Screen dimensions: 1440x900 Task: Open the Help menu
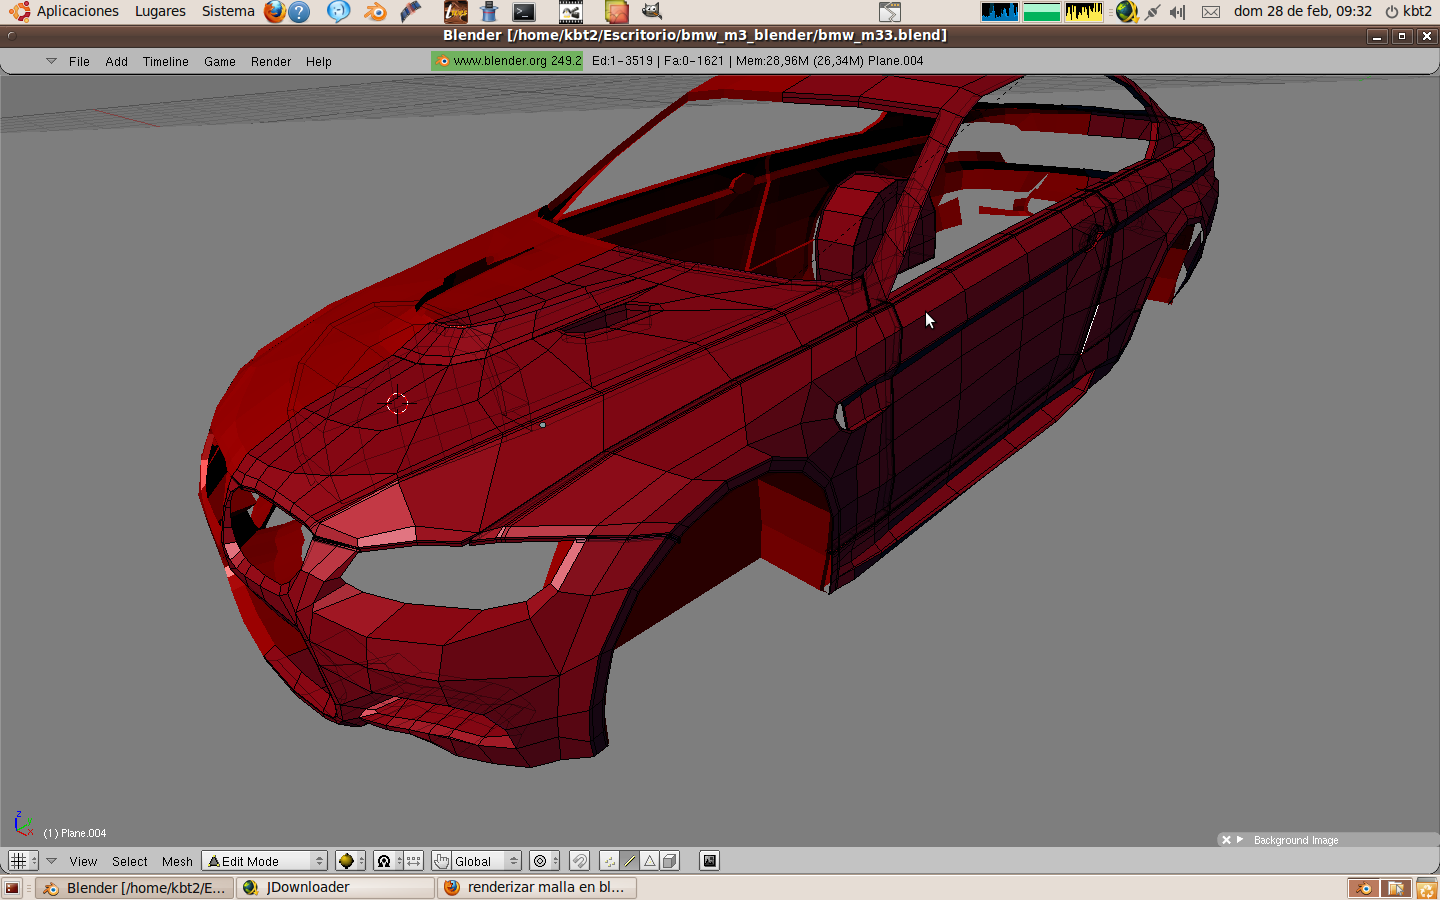point(319,62)
